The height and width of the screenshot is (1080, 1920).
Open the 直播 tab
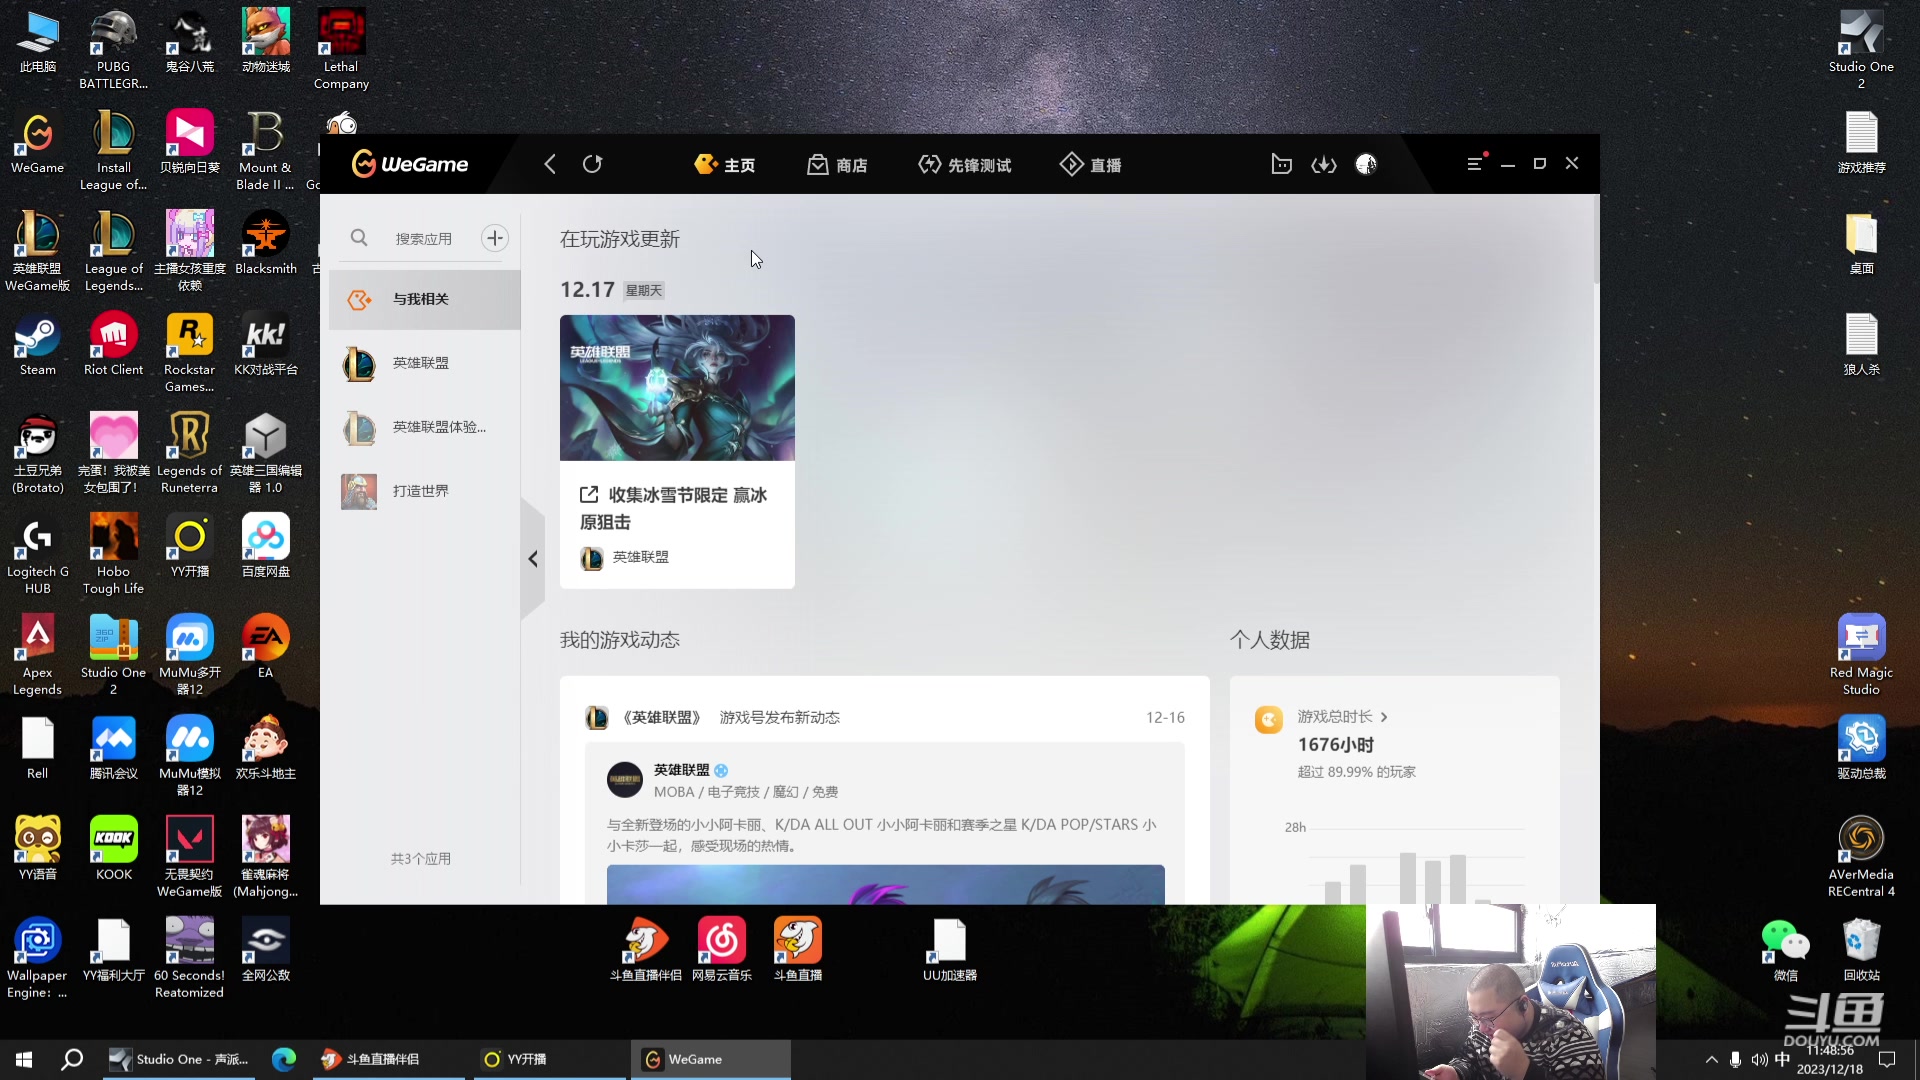[x=1090, y=165]
